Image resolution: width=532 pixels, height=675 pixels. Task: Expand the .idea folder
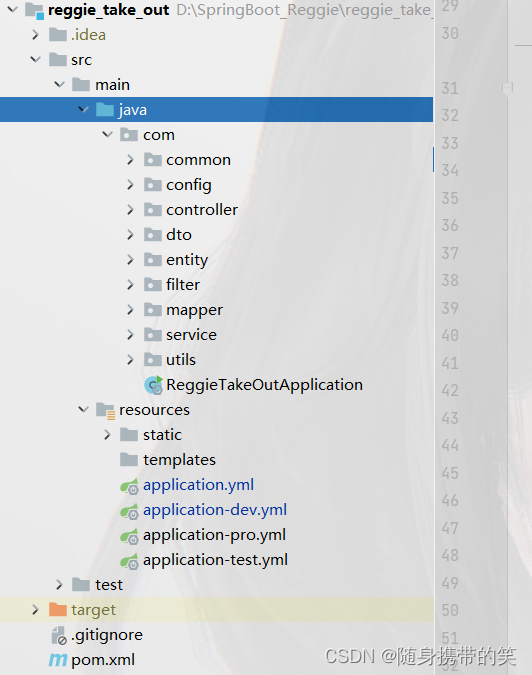coord(35,34)
